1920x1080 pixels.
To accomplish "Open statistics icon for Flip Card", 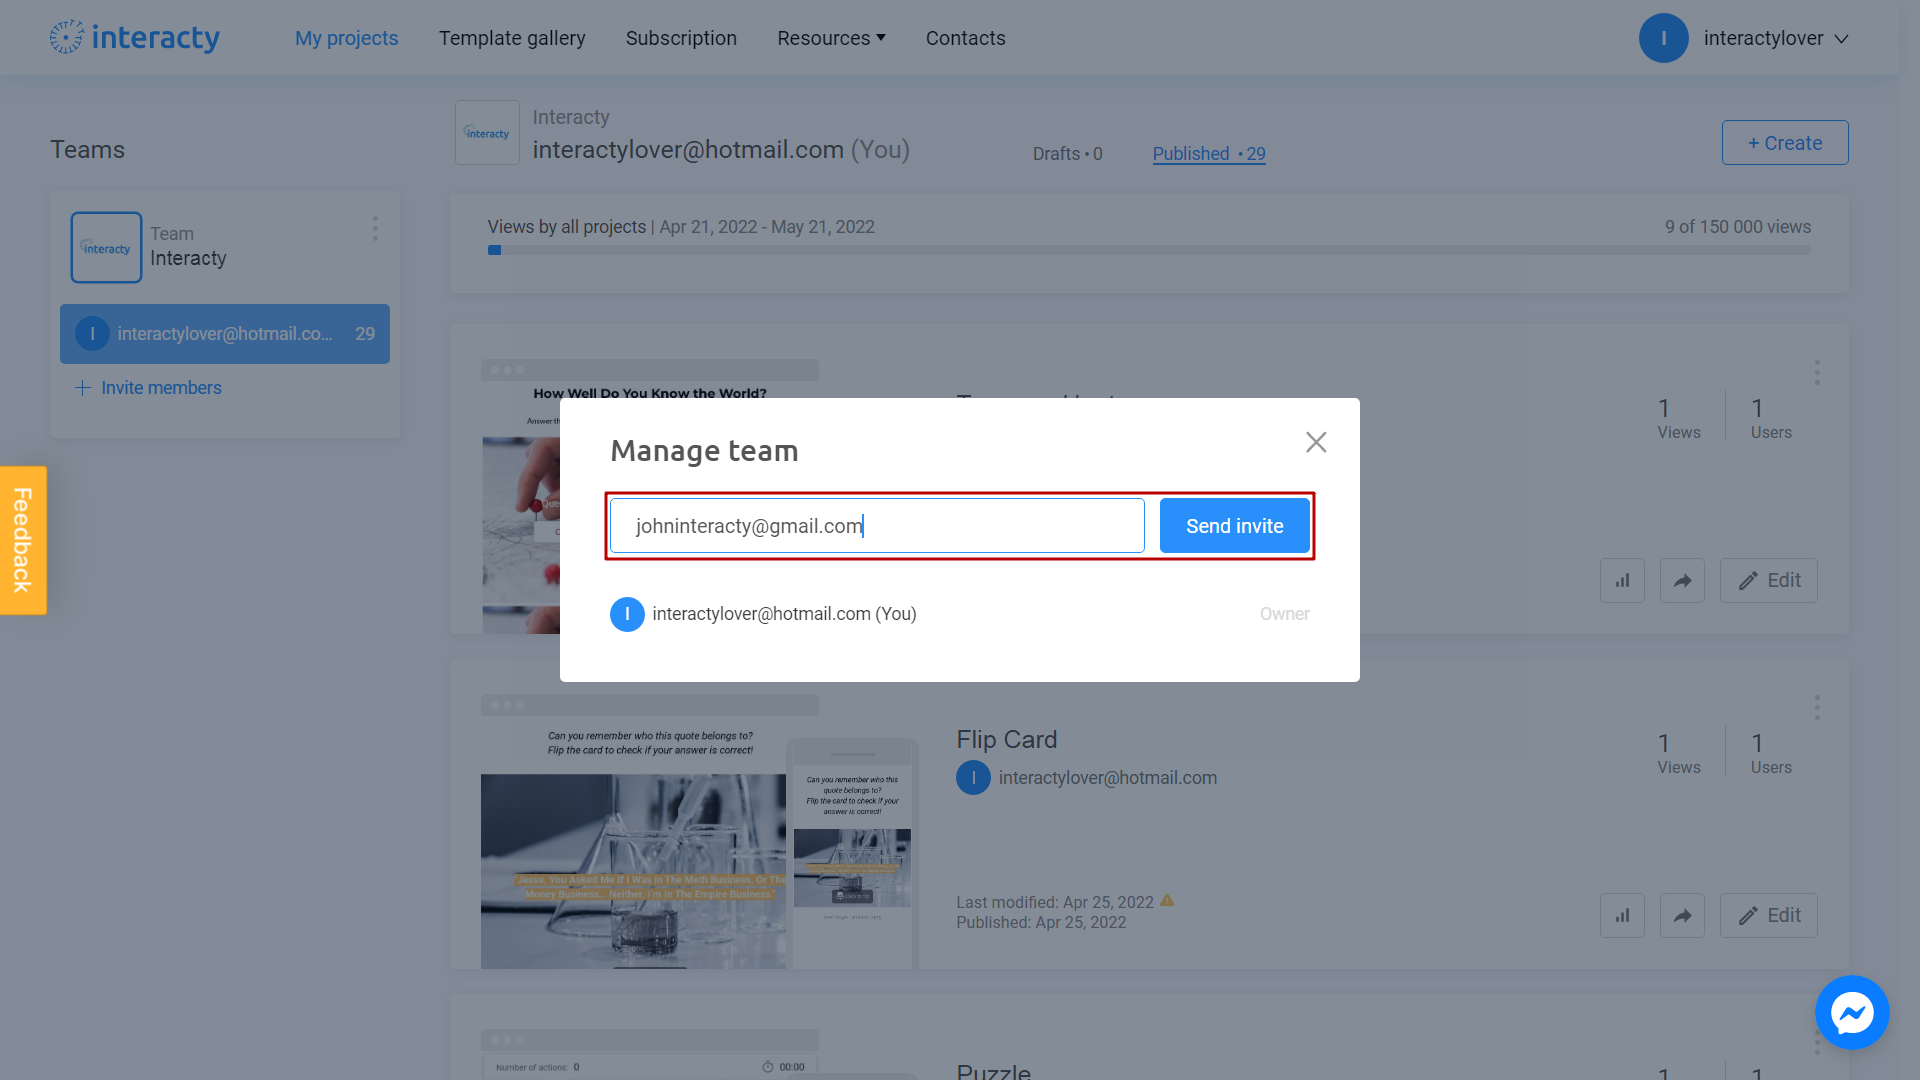I will point(1622,916).
